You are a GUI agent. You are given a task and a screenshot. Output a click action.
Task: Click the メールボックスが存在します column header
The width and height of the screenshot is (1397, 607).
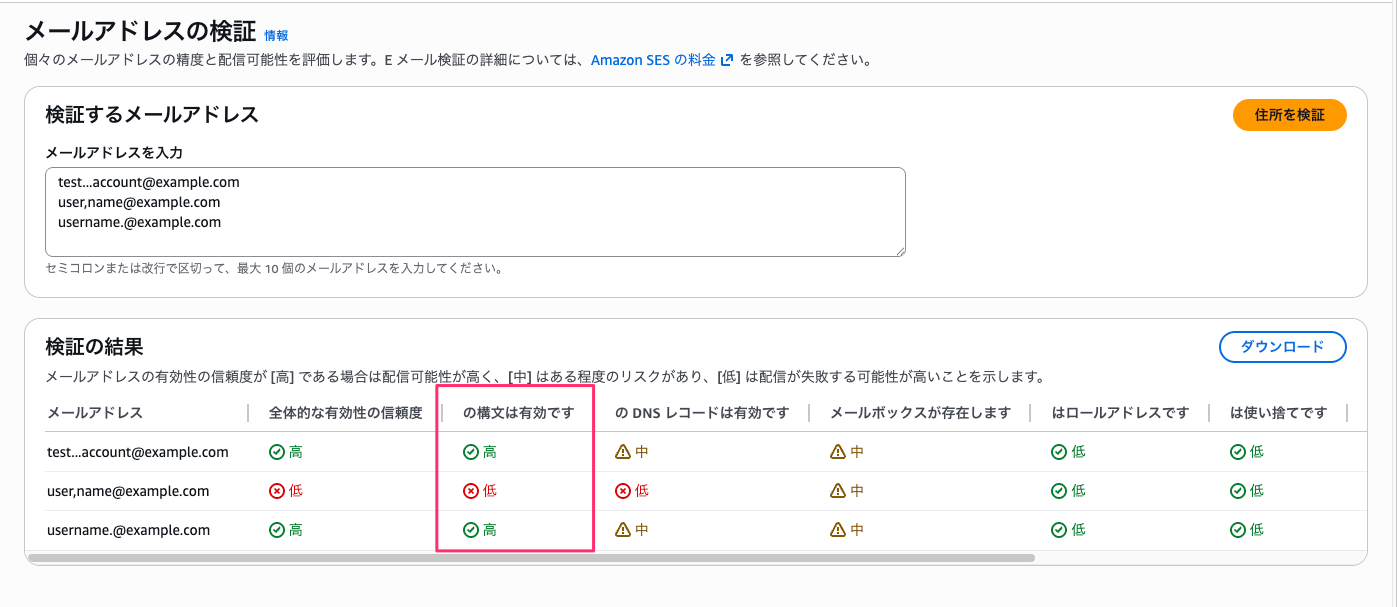point(920,413)
